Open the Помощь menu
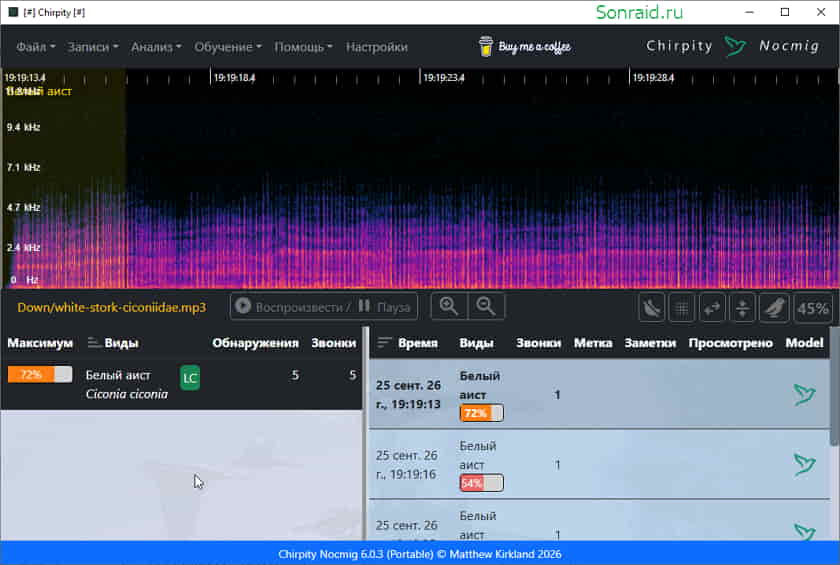The width and height of the screenshot is (840, 565). pos(303,47)
